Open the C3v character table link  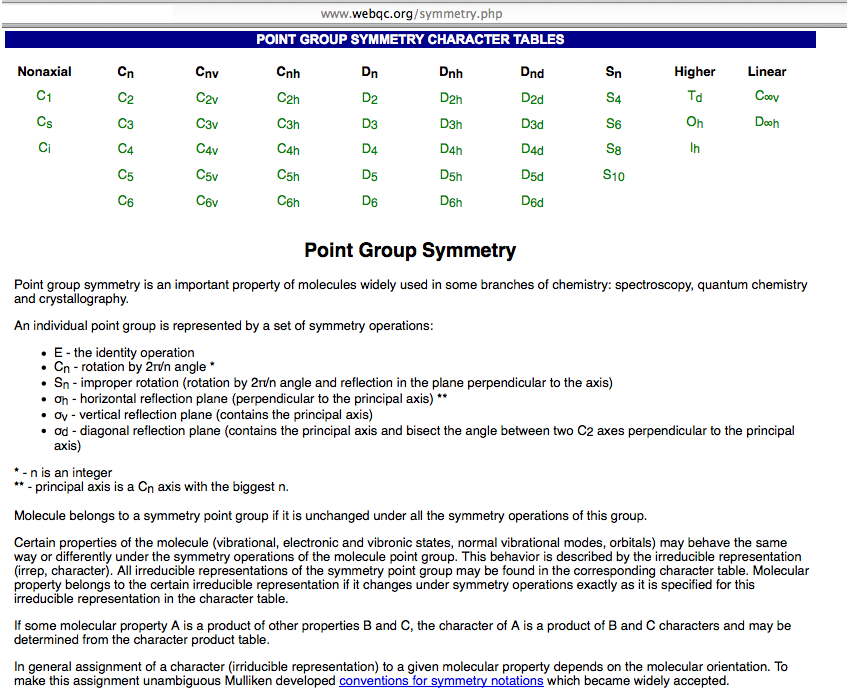[207, 124]
